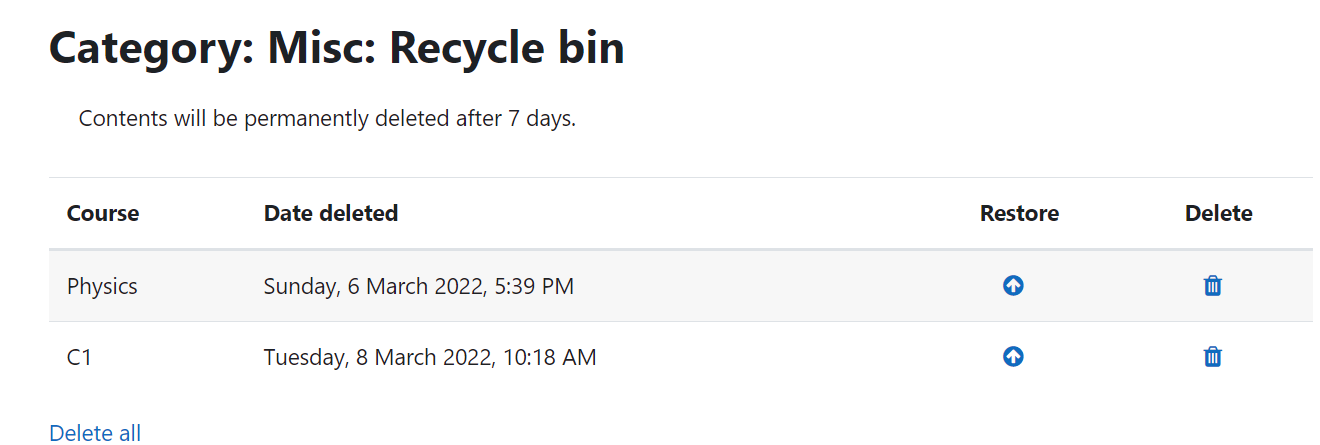Click the Recycle bin words in heading
The image size is (1320, 445).
click(507, 47)
